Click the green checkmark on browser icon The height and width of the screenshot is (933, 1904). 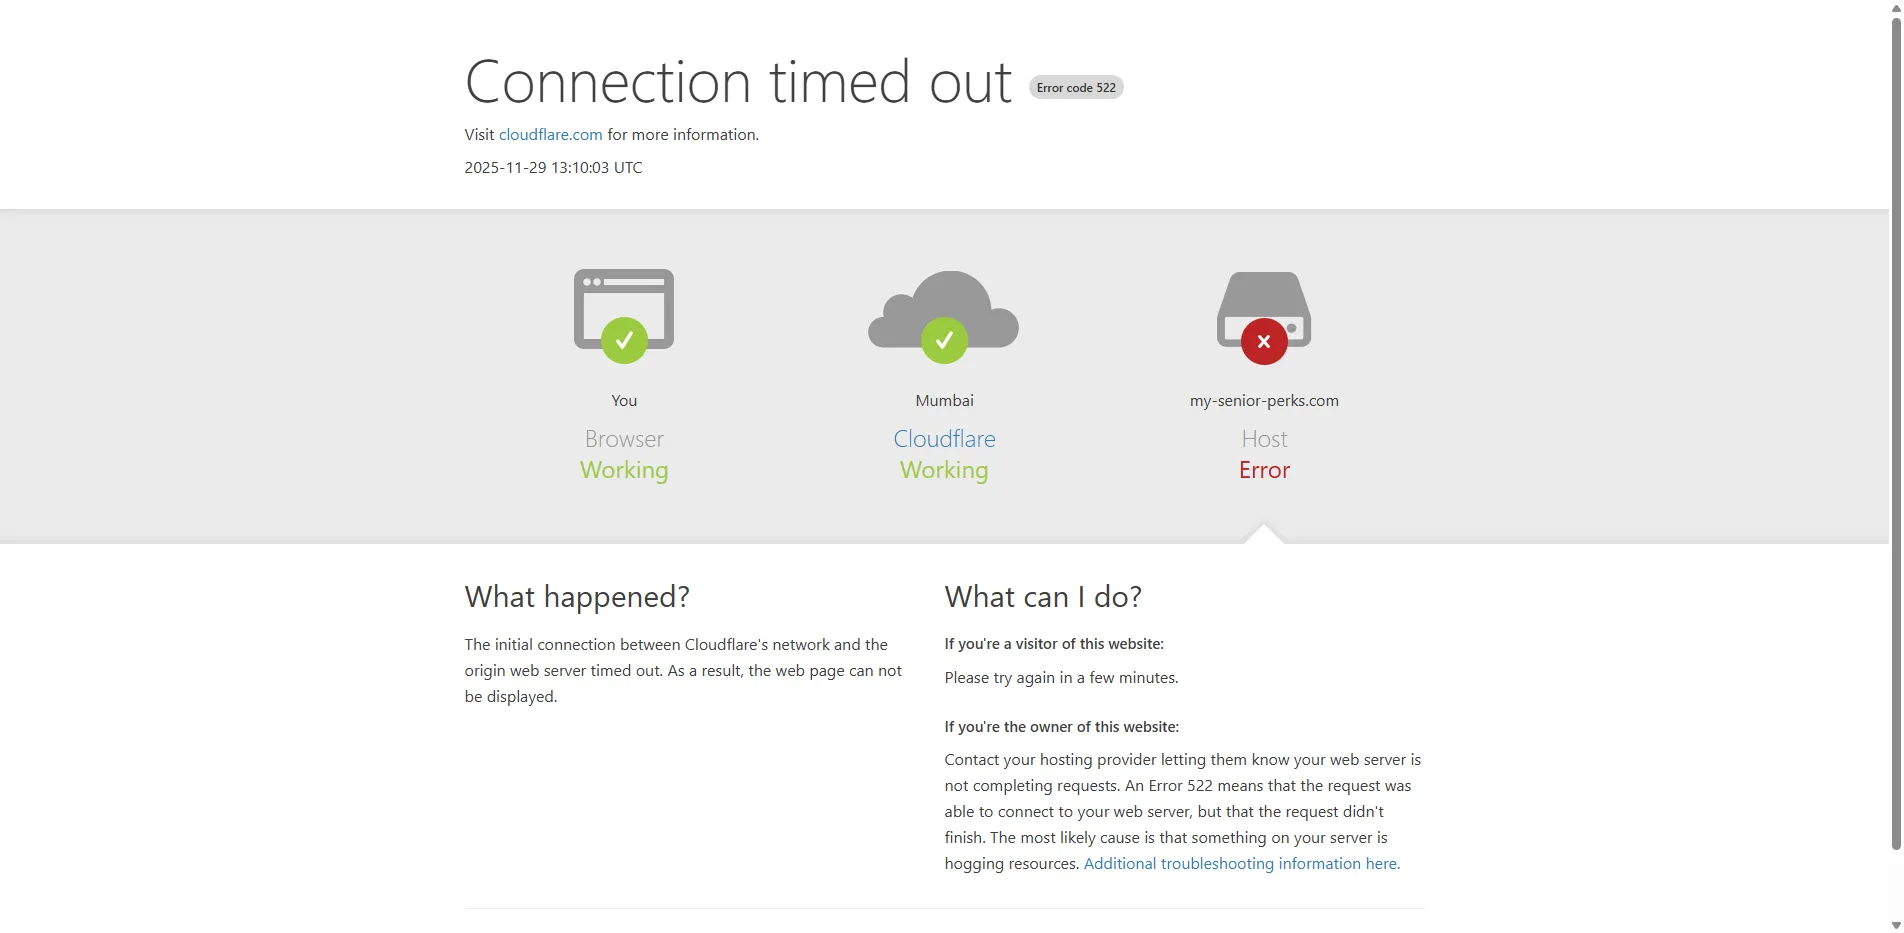pos(624,341)
